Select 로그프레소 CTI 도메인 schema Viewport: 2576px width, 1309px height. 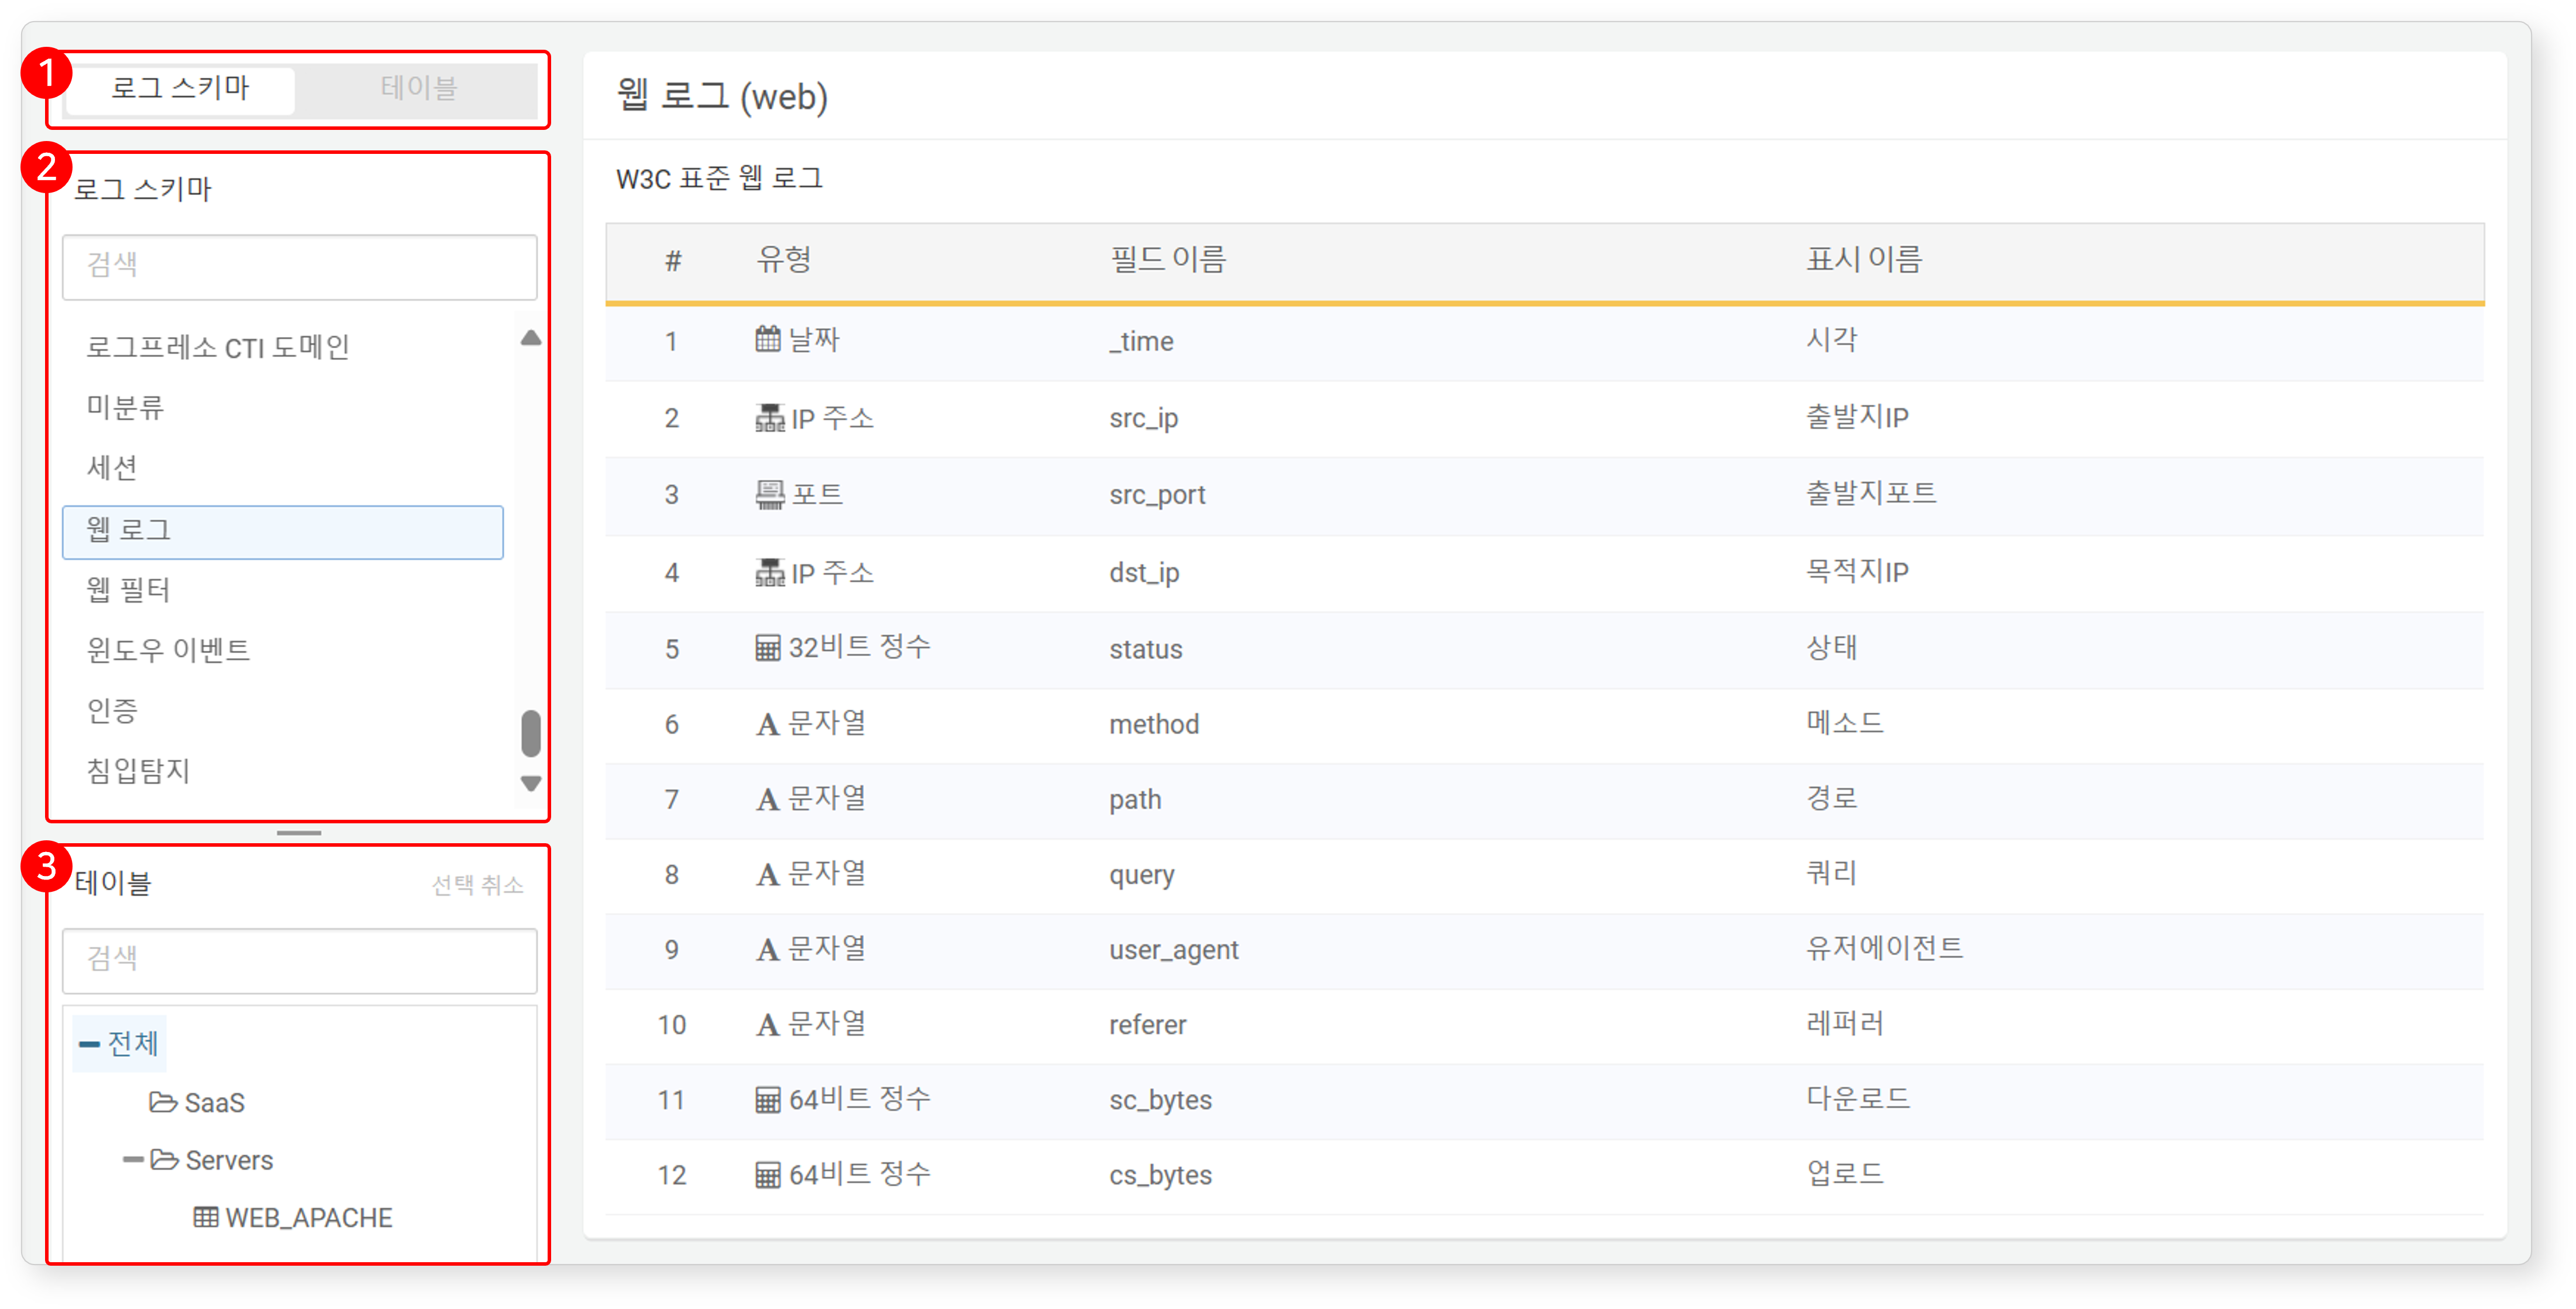coord(217,347)
